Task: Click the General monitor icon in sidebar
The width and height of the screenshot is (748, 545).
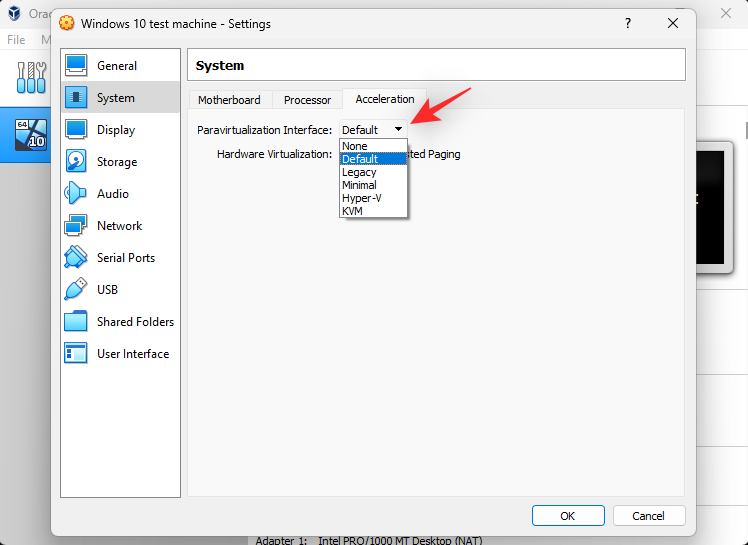Action: tap(76, 65)
